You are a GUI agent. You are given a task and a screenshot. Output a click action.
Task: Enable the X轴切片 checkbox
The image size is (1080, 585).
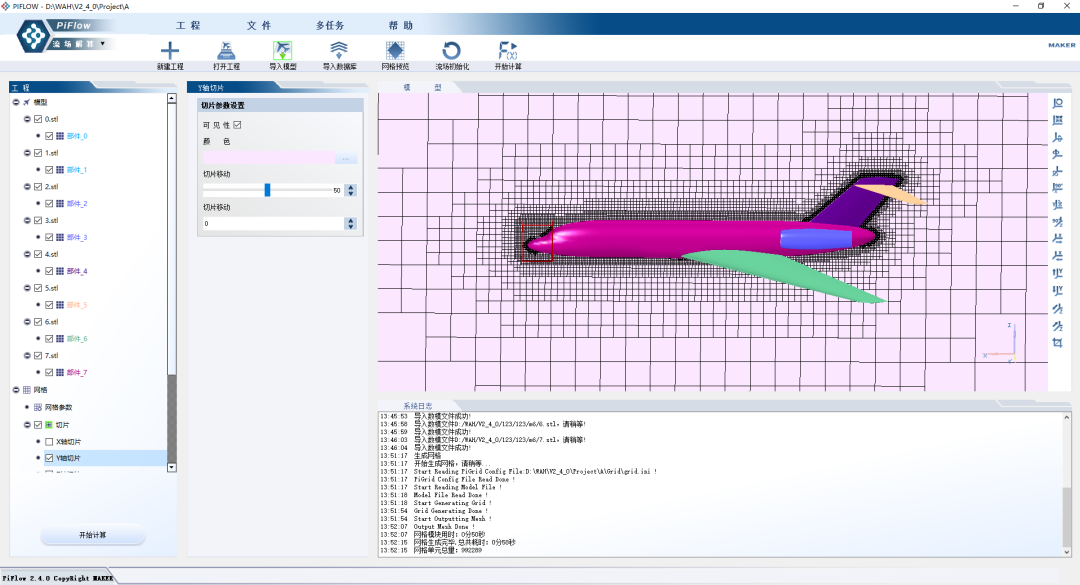point(49,441)
